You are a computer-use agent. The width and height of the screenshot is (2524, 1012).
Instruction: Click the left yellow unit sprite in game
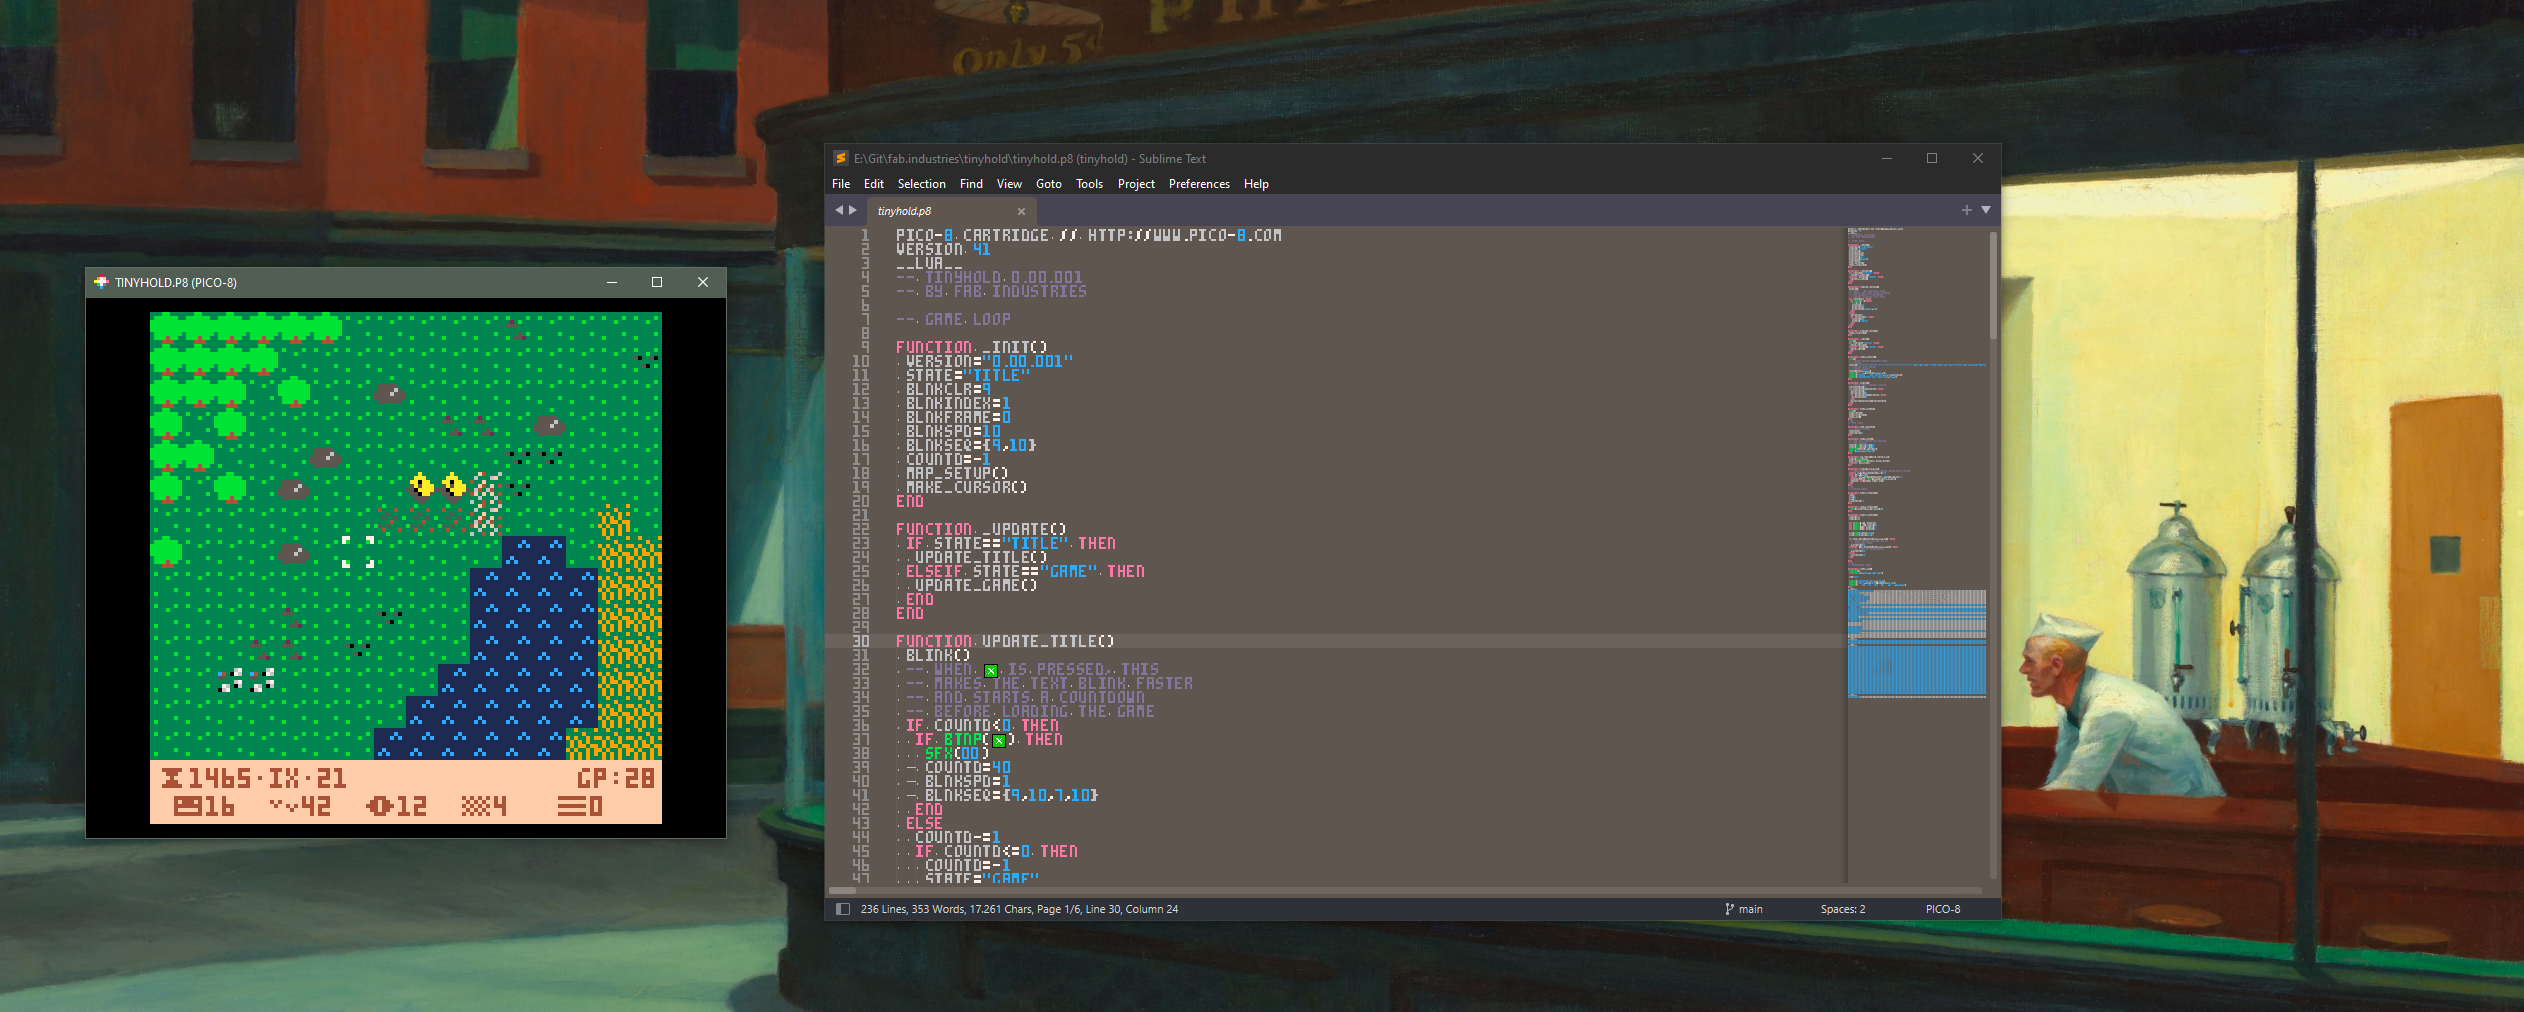click(x=422, y=487)
